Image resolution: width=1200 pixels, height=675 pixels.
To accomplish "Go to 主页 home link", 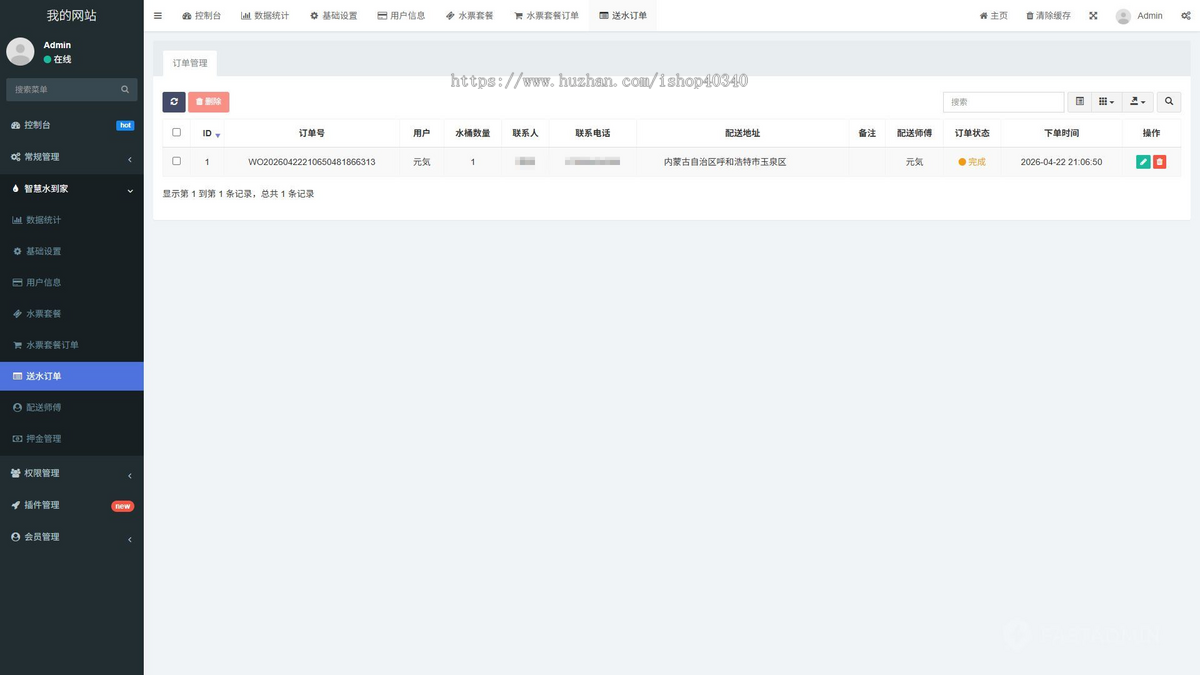I will click(x=993, y=16).
